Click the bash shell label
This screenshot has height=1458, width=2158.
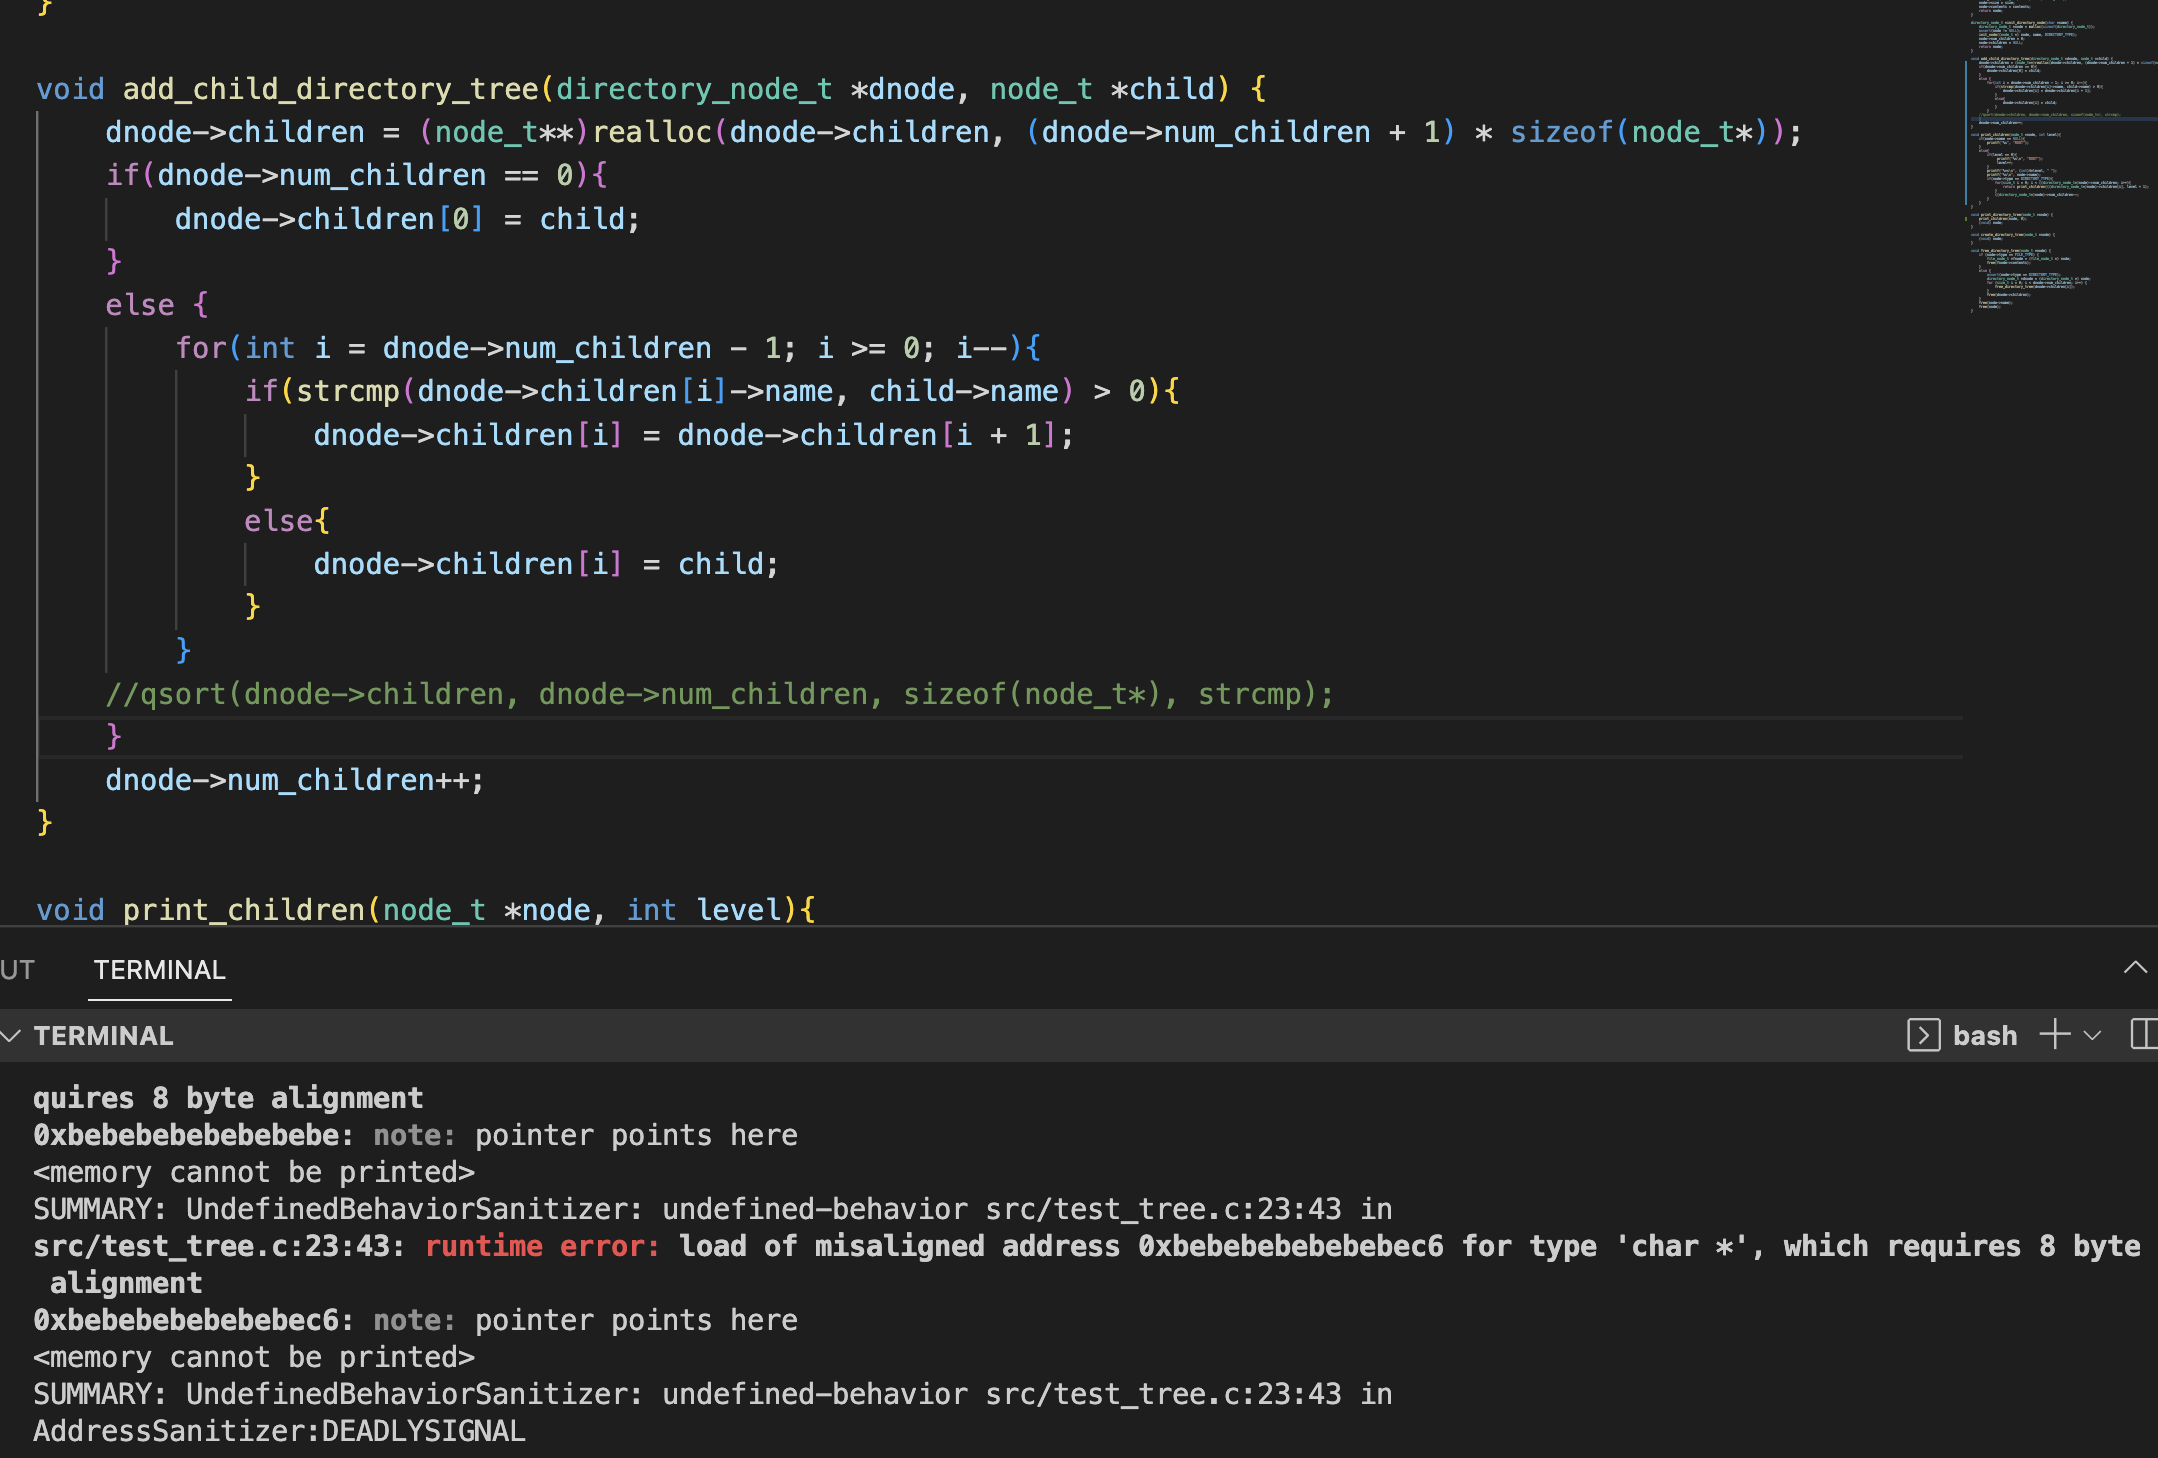[1985, 1036]
